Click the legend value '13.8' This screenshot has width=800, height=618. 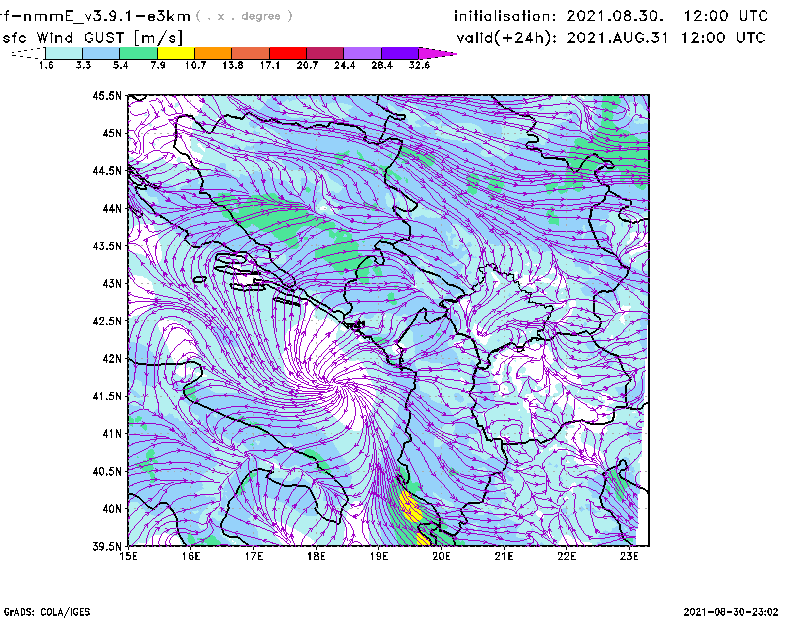point(233,65)
